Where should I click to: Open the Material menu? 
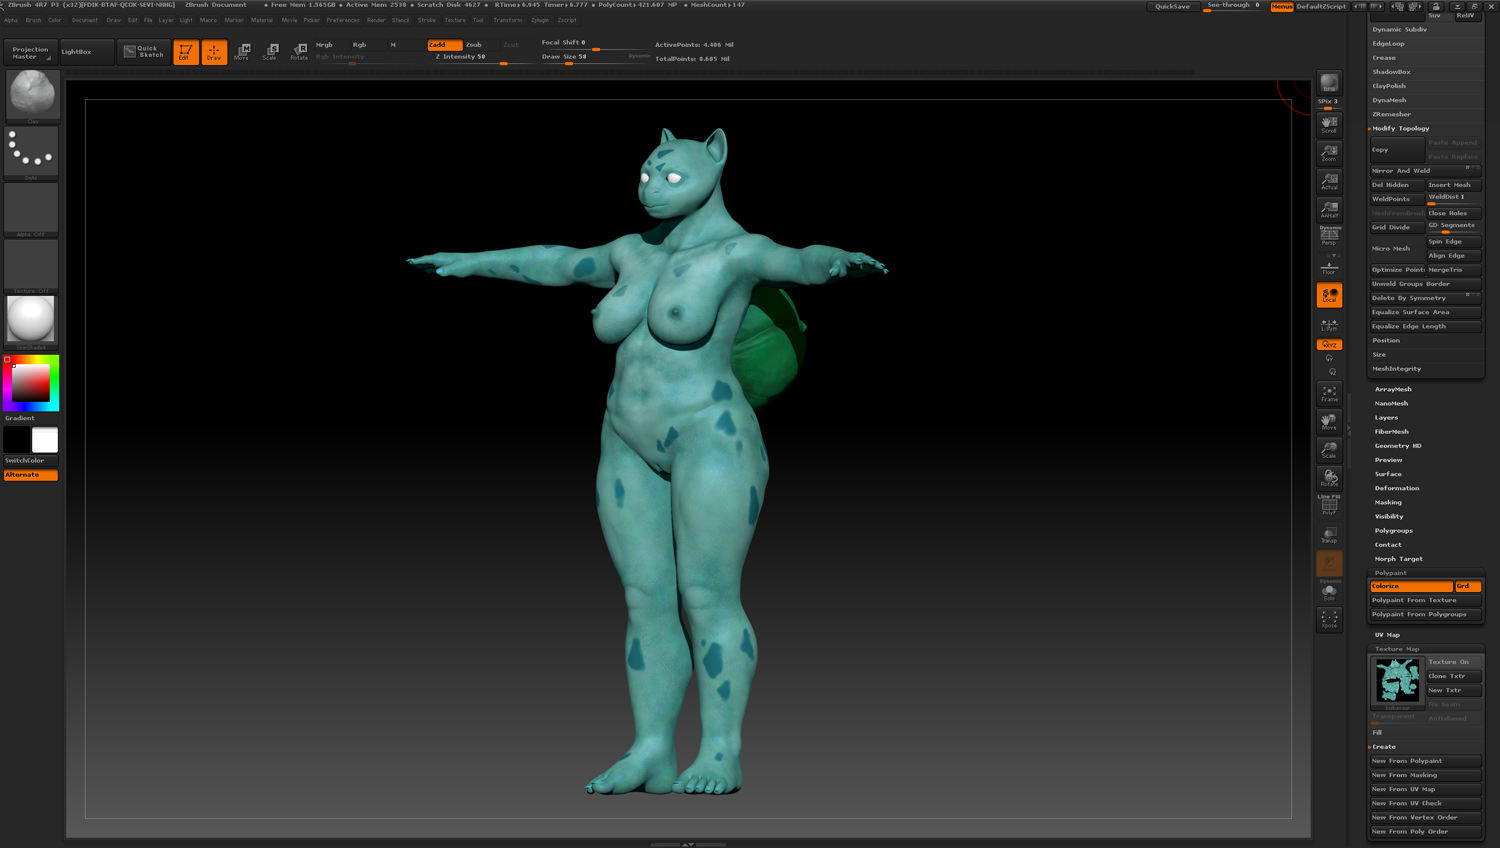(x=262, y=20)
